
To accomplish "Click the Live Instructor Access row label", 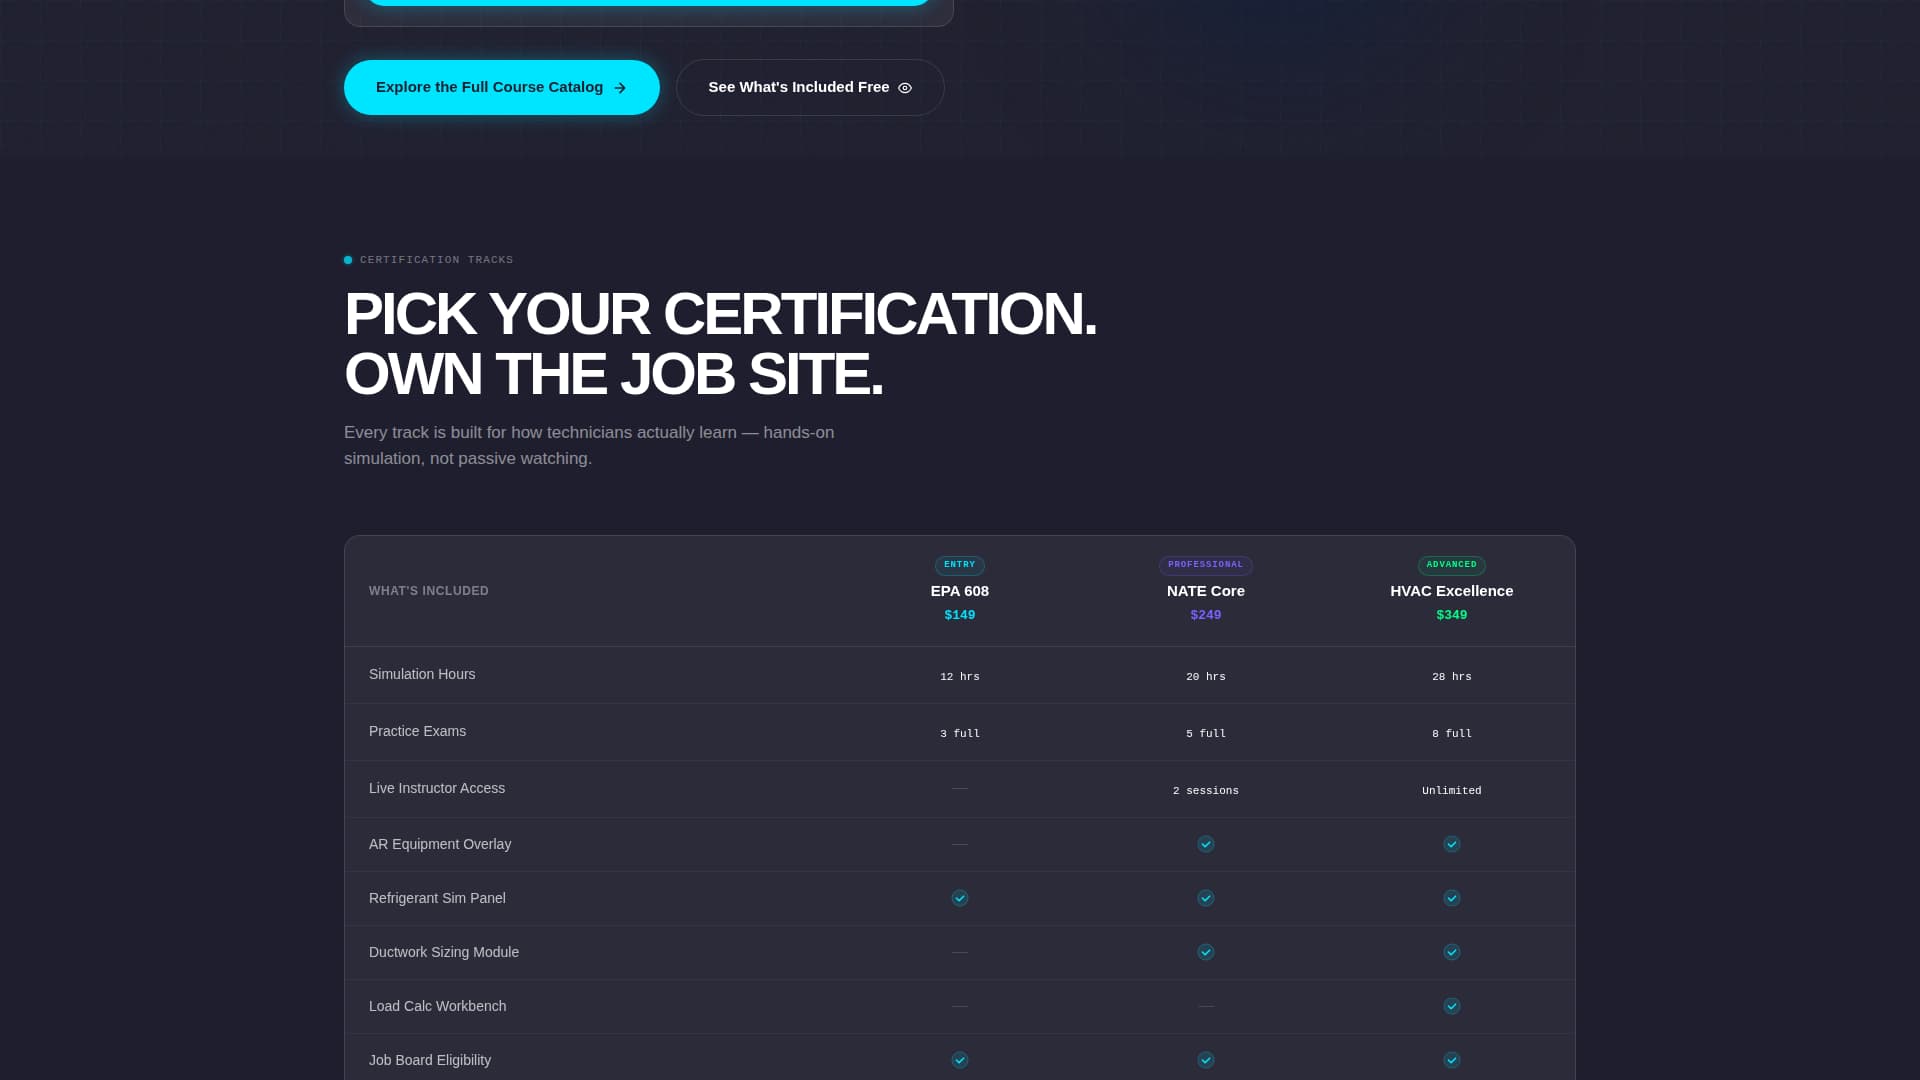I will point(437,788).
